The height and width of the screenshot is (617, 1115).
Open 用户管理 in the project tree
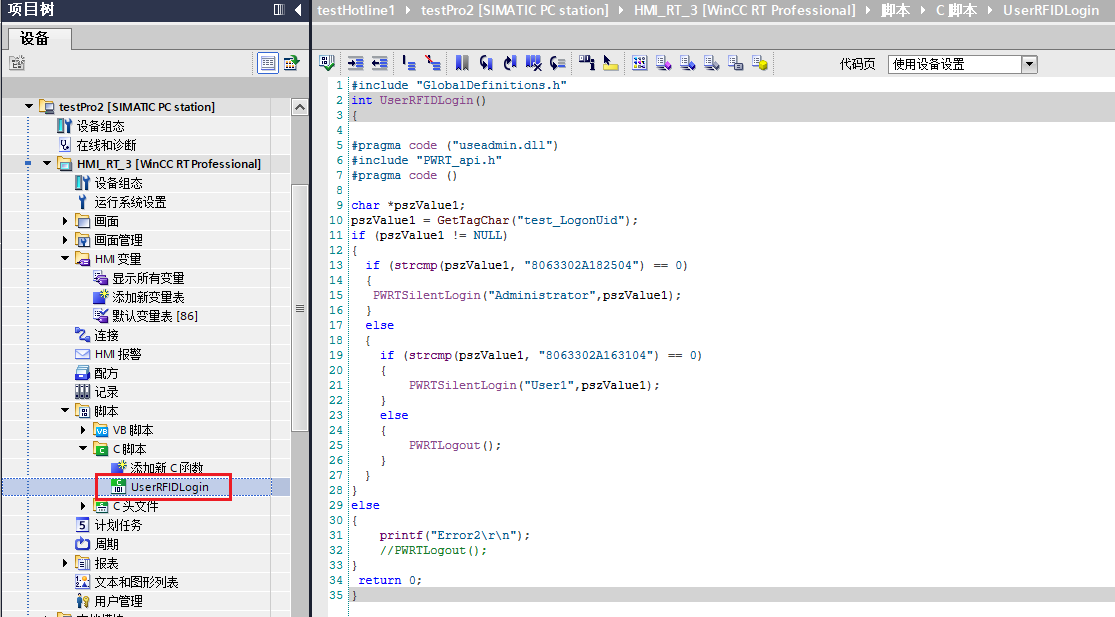118,601
